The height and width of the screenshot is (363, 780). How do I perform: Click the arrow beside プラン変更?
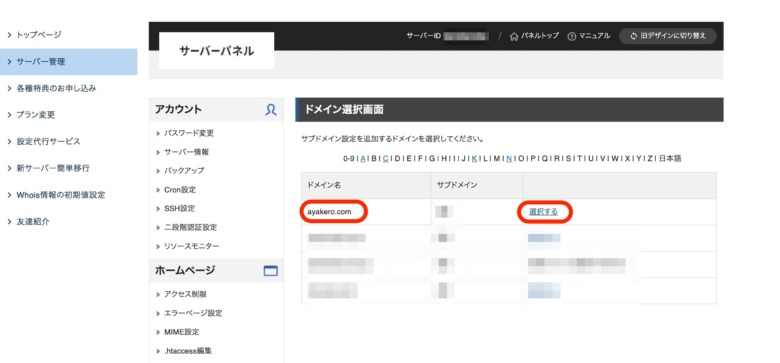9,115
